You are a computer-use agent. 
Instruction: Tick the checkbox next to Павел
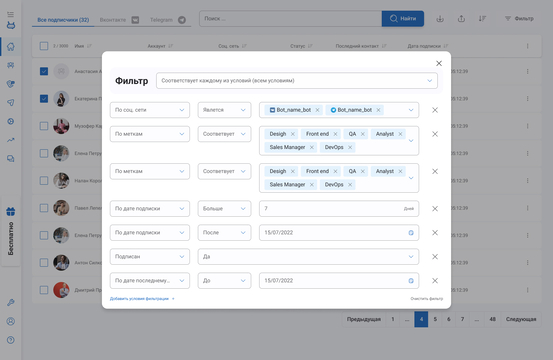point(44,208)
